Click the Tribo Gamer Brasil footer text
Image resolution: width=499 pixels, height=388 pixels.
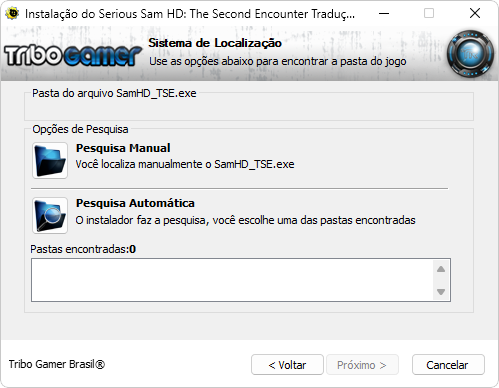[x=57, y=364]
